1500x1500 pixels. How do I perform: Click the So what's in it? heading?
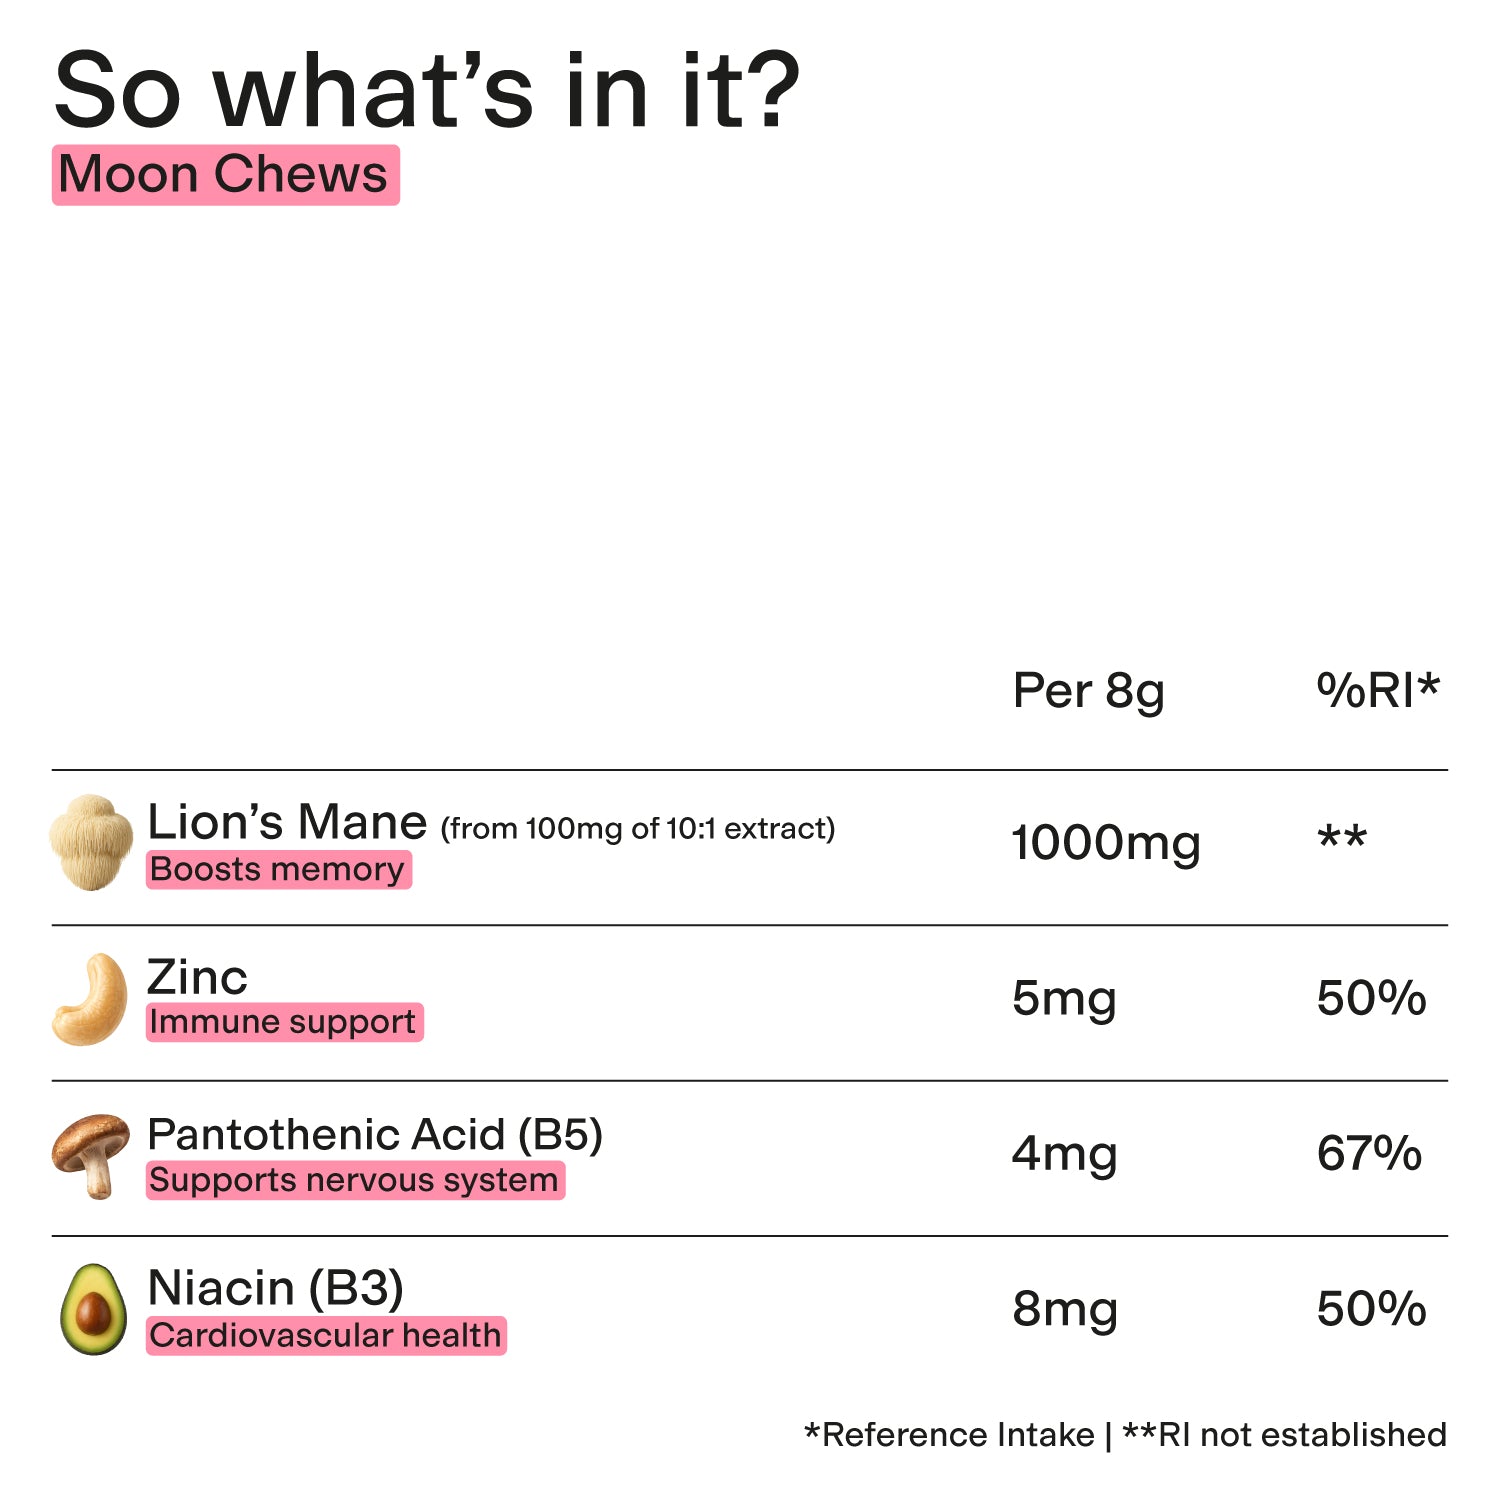pyautogui.click(x=427, y=91)
